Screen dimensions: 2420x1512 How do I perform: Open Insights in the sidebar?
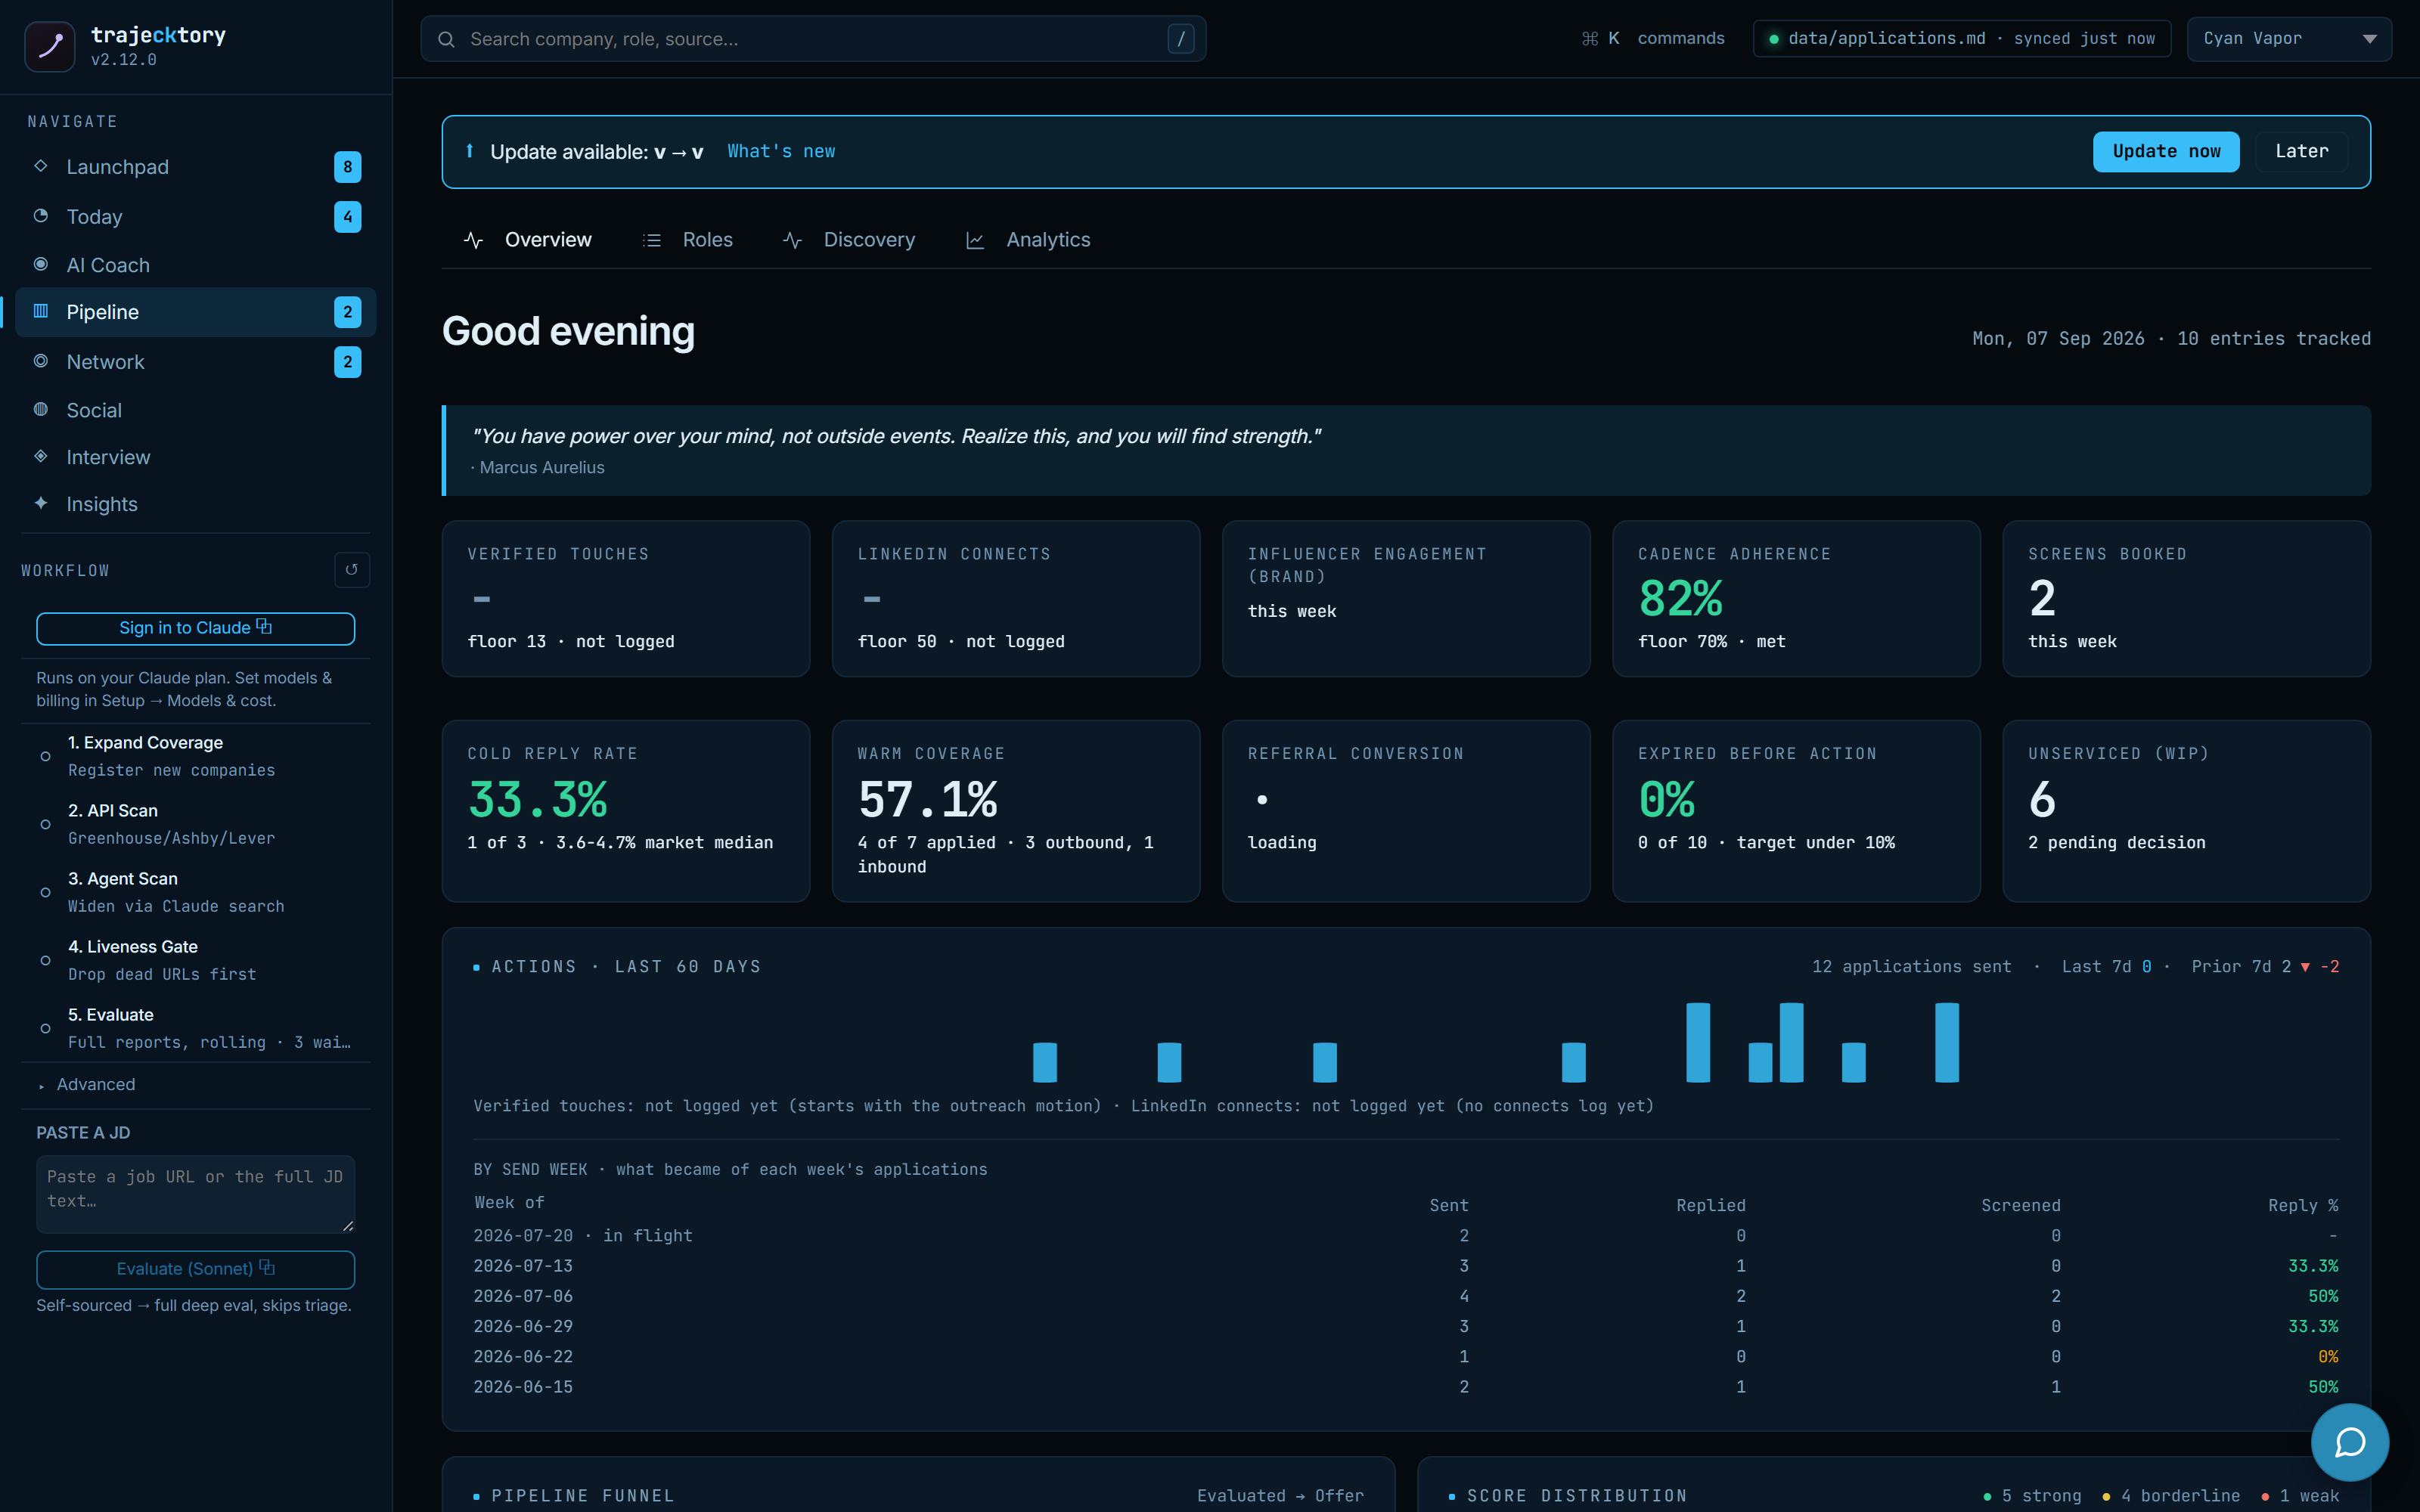(196, 504)
